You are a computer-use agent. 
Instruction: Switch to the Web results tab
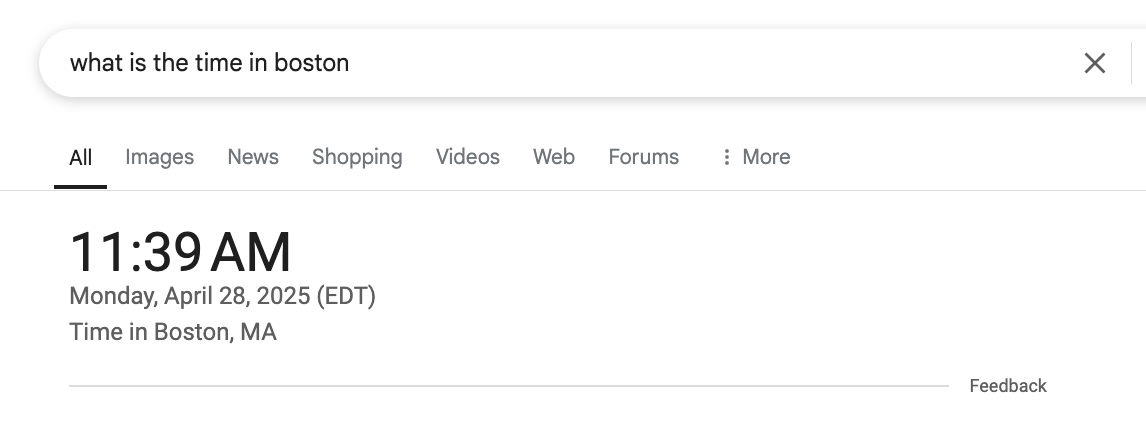[554, 157]
